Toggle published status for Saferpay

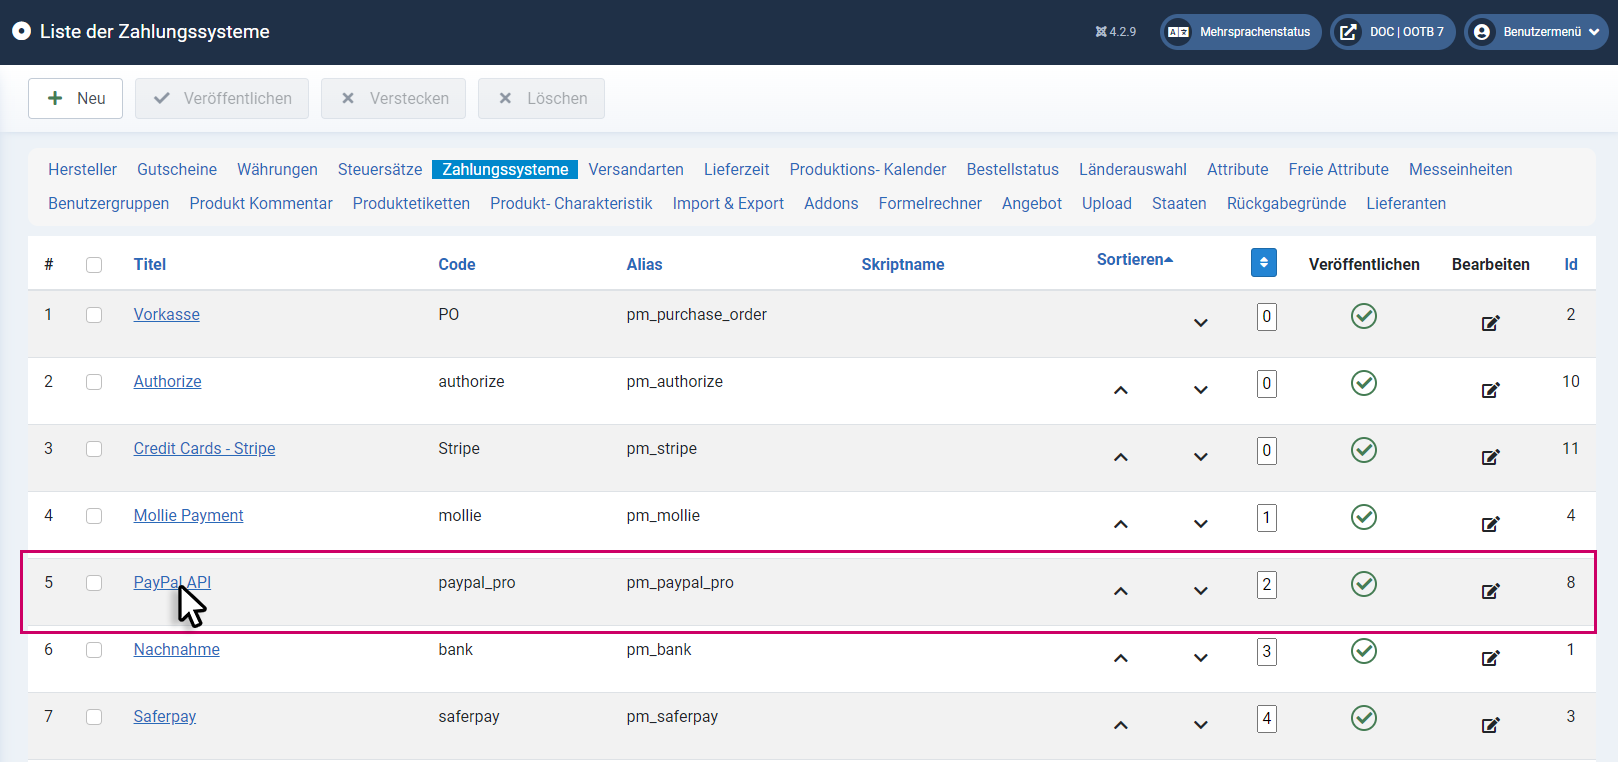pyautogui.click(x=1364, y=718)
